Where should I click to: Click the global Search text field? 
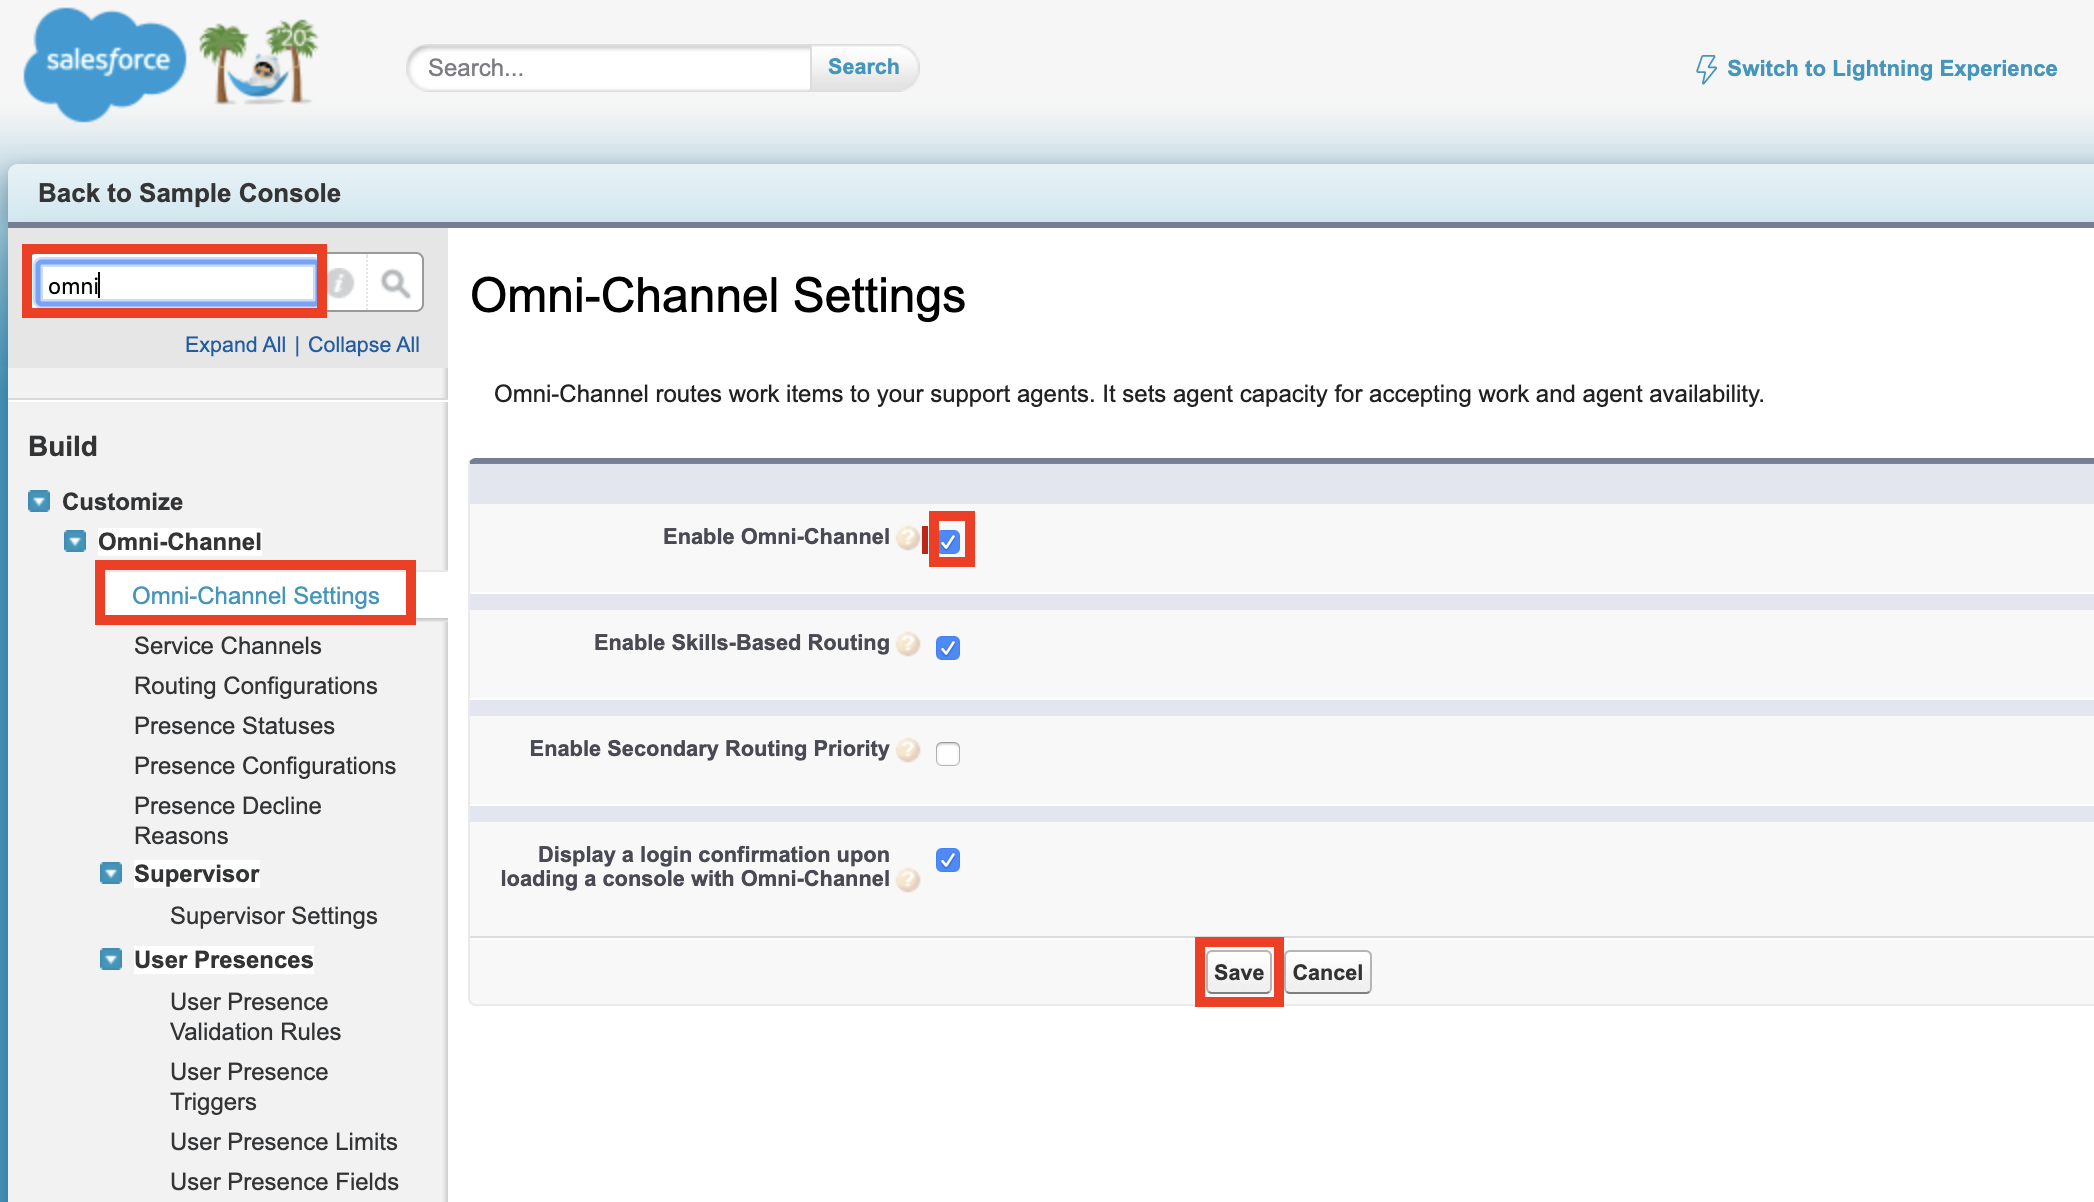coord(612,68)
